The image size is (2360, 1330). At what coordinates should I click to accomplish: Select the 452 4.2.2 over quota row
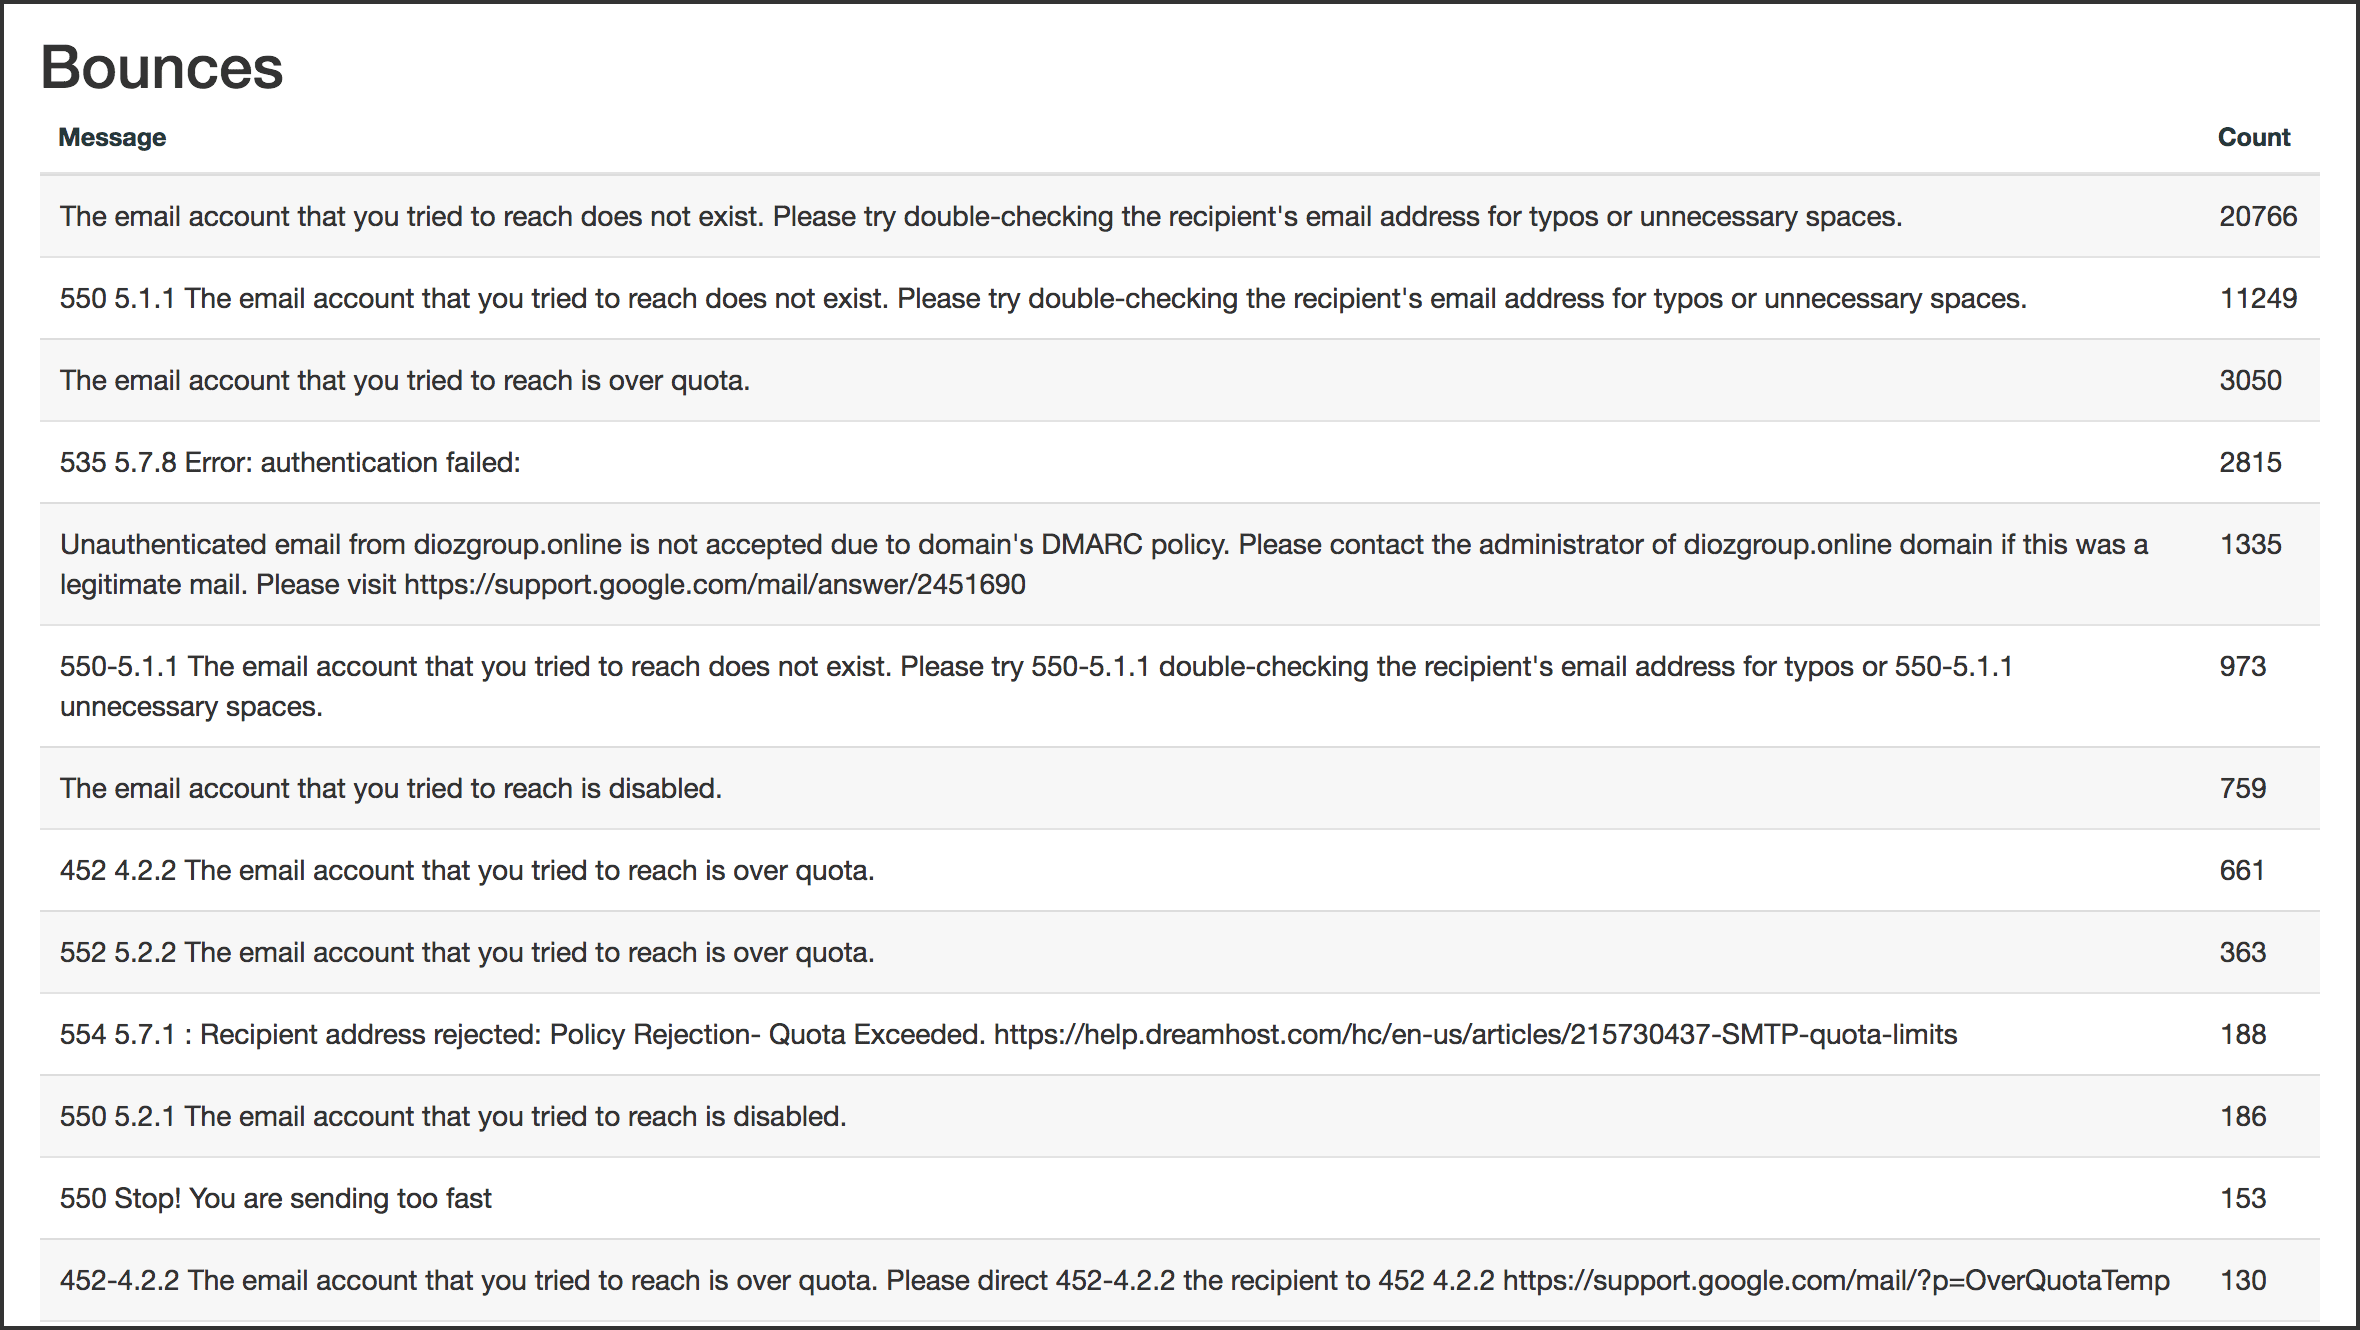[x=466, y=870]
